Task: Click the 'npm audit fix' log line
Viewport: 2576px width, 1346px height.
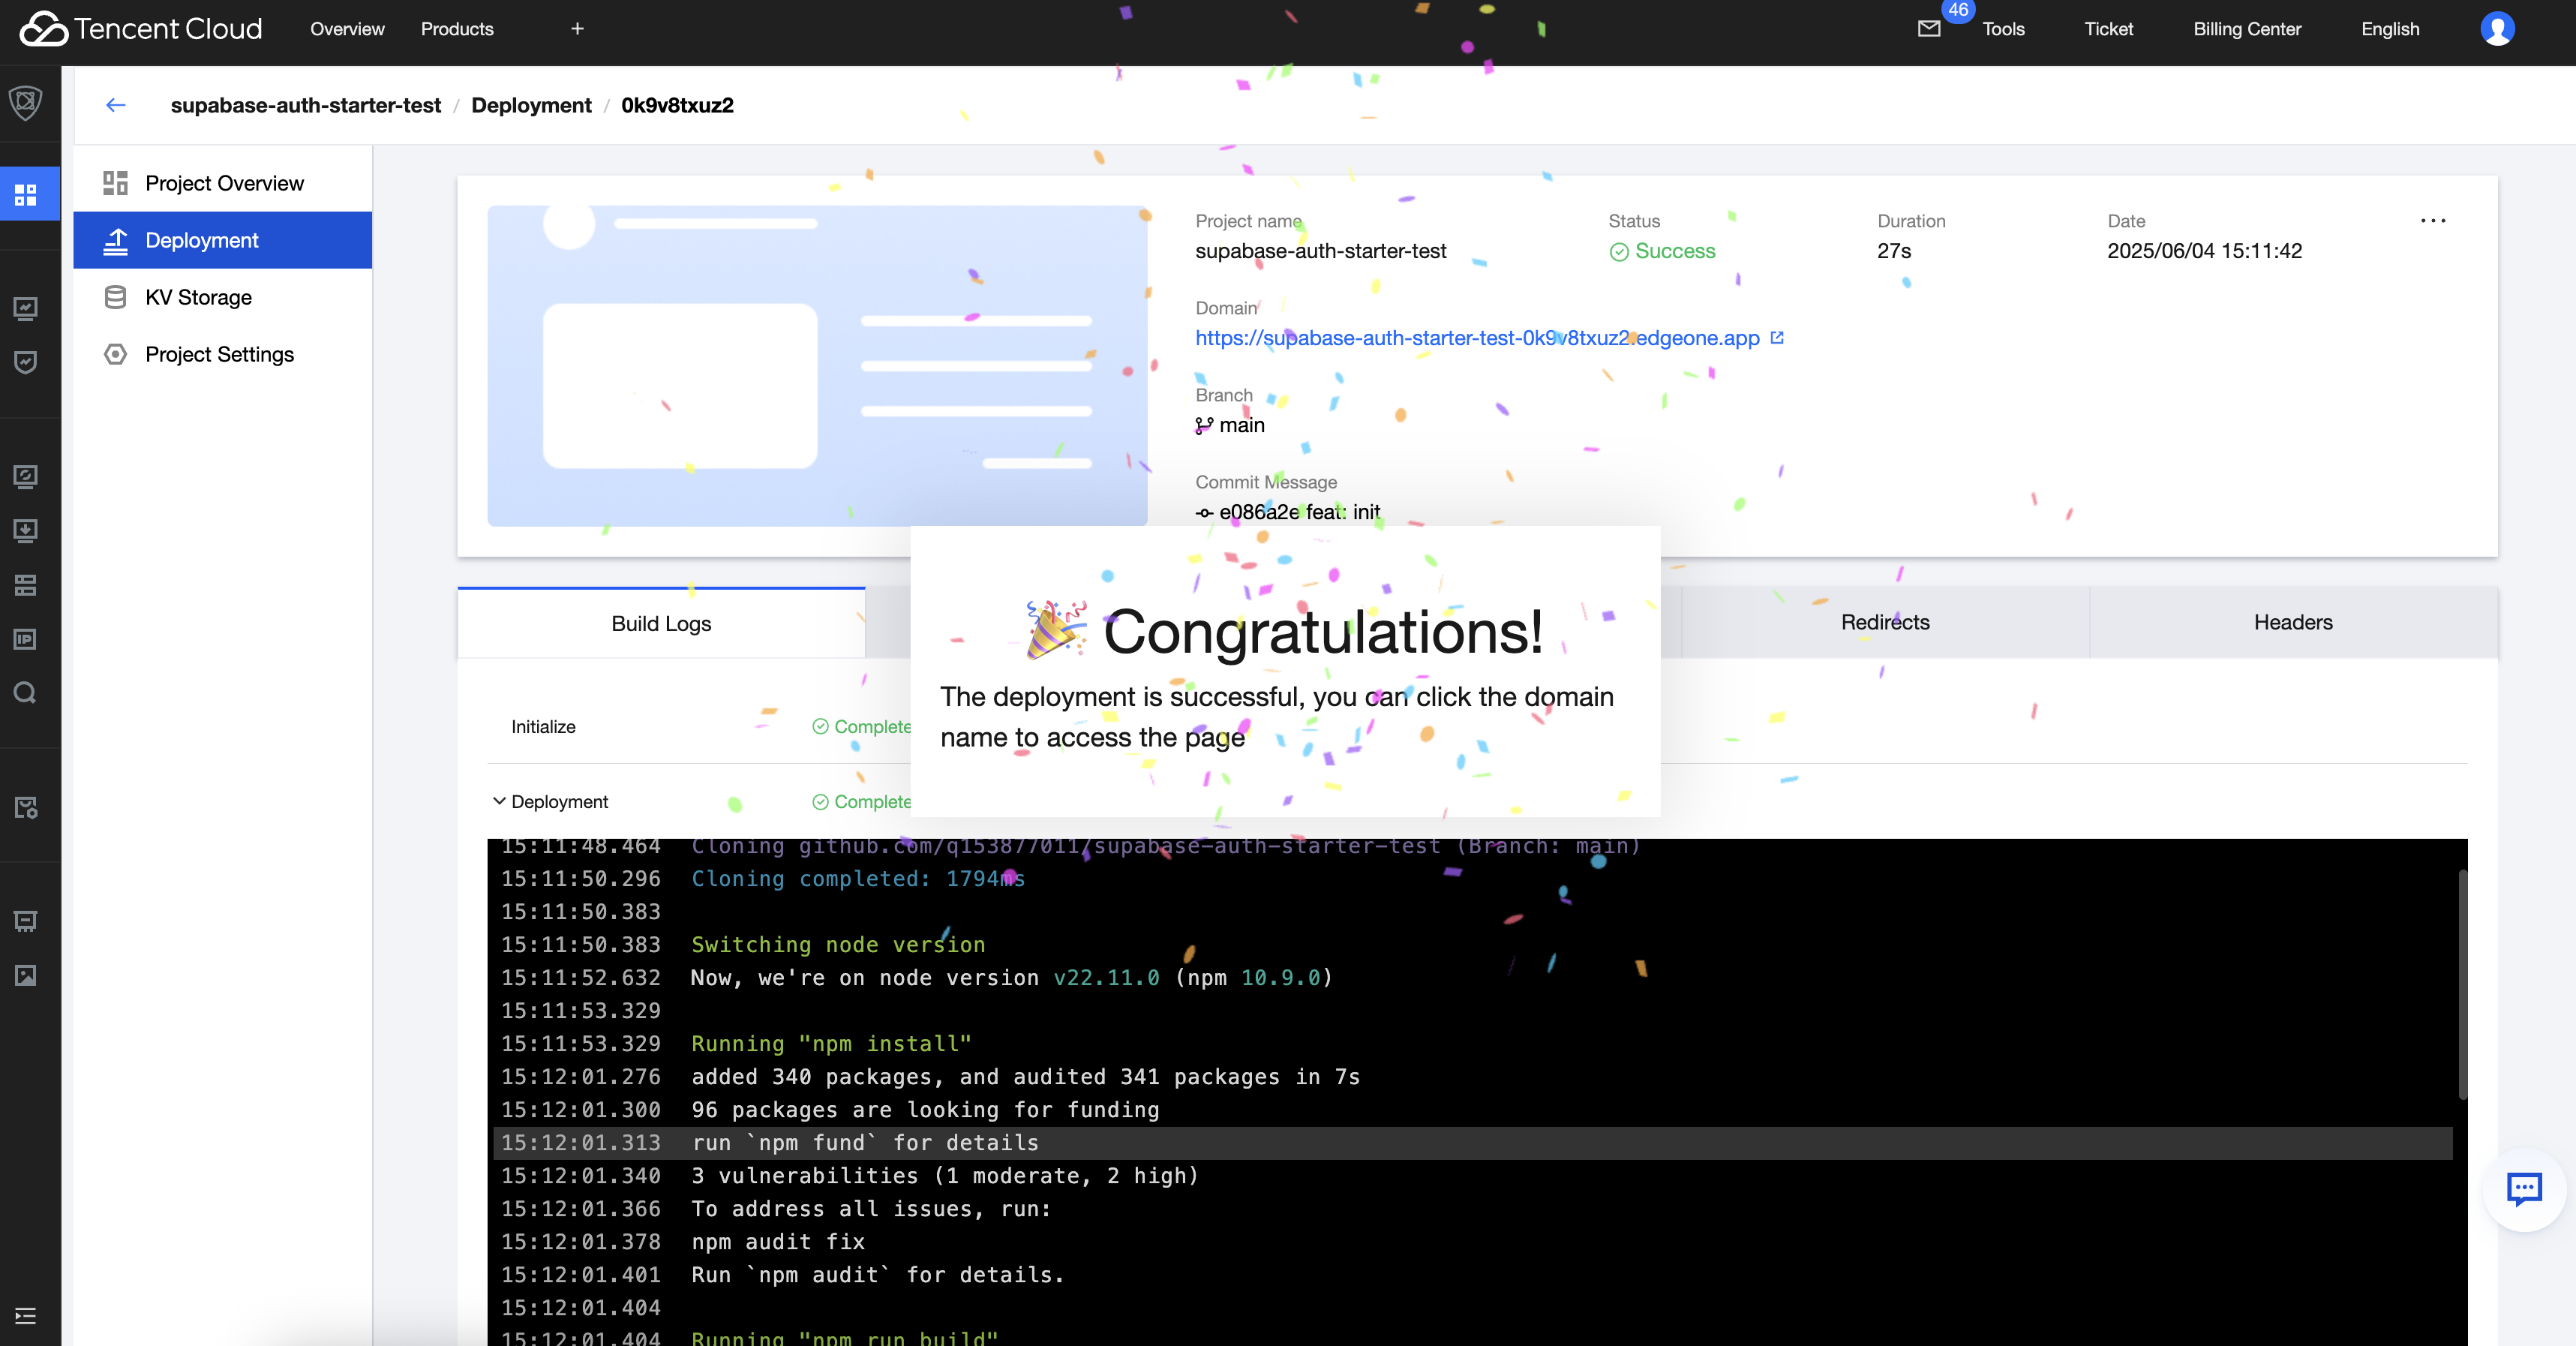Action: coord(777,1242)
